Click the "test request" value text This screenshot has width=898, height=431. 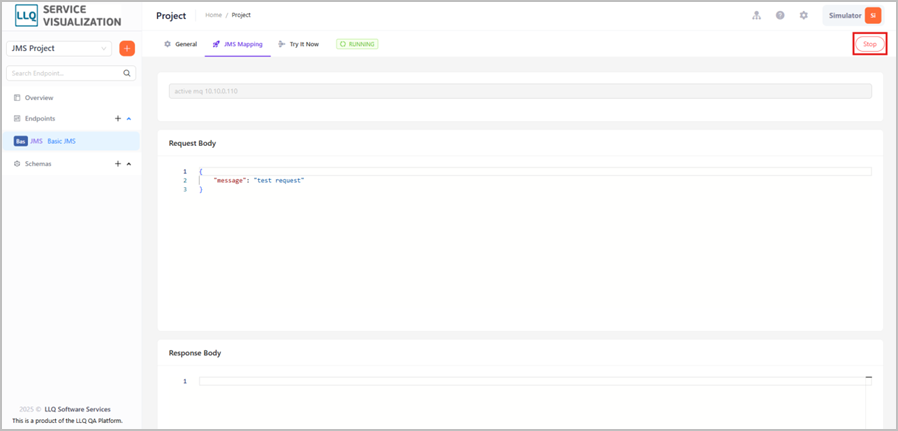[x=279, y=180]
